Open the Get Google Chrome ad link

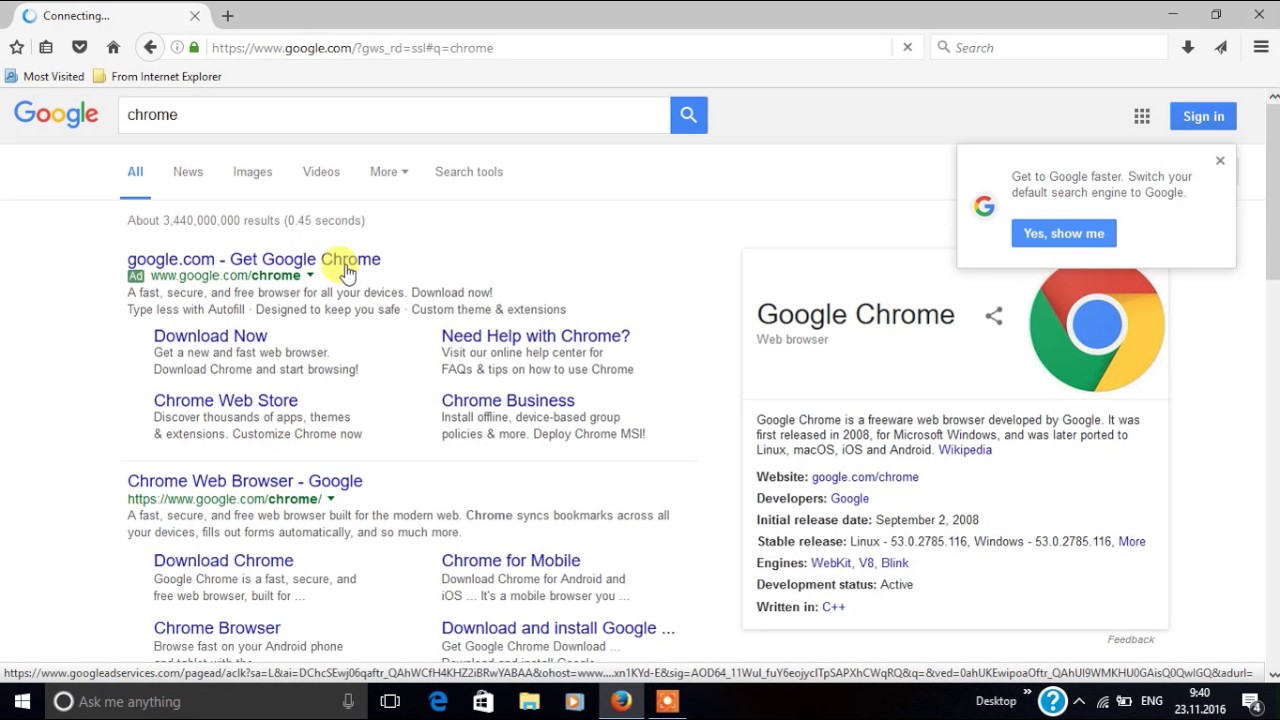pos(254,259)
